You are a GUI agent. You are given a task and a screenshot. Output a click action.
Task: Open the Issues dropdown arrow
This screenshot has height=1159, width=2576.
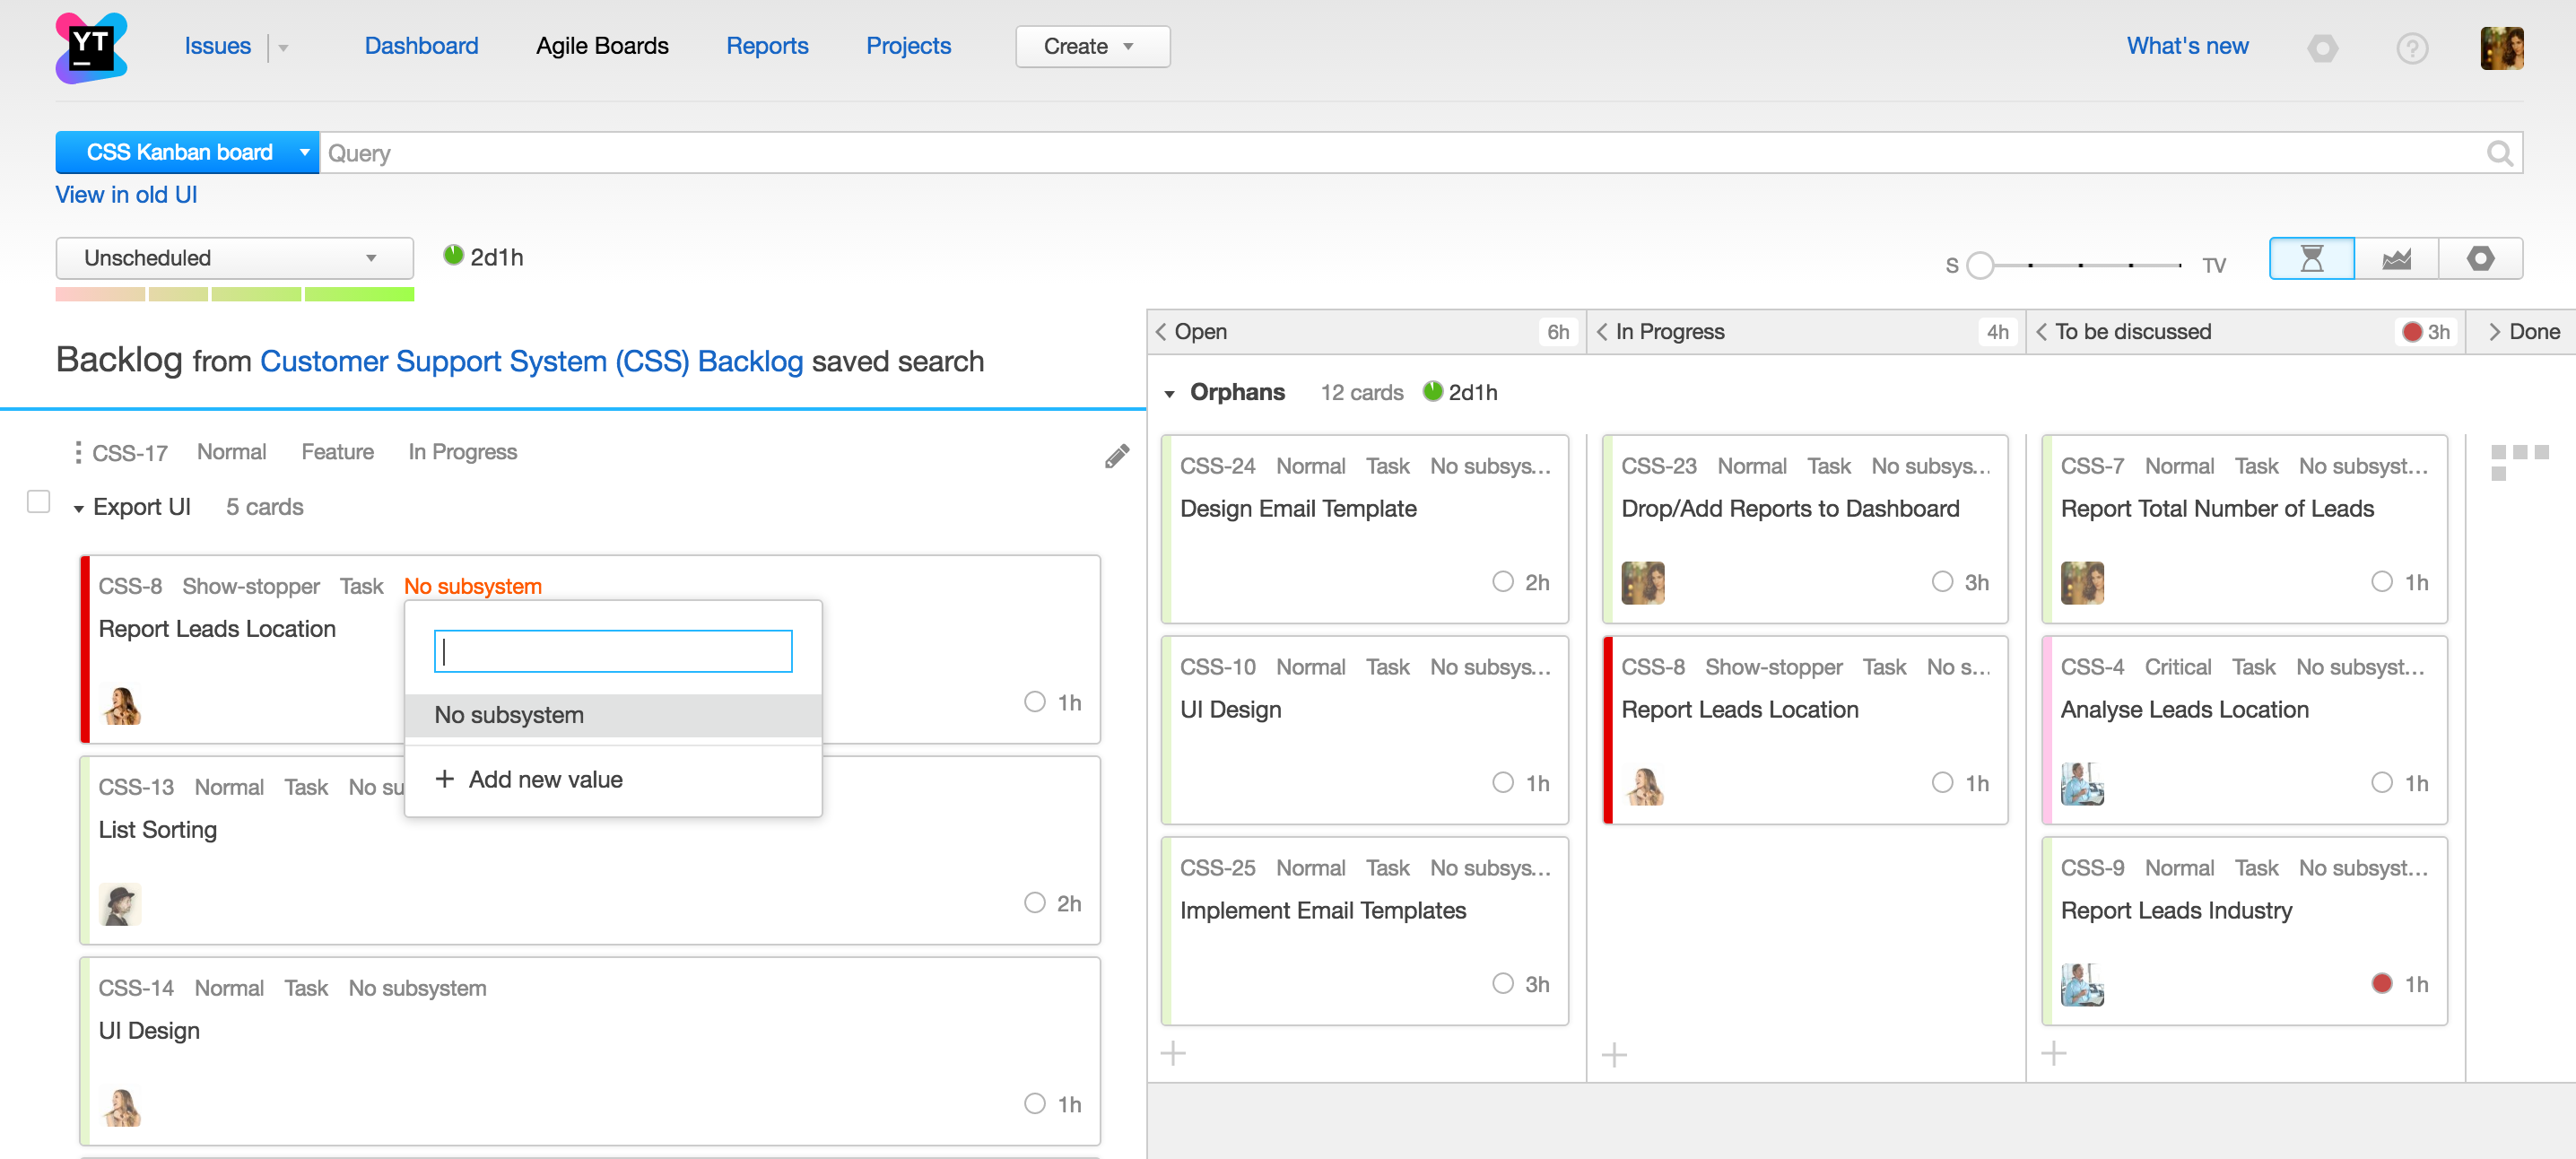click(283, 48)
